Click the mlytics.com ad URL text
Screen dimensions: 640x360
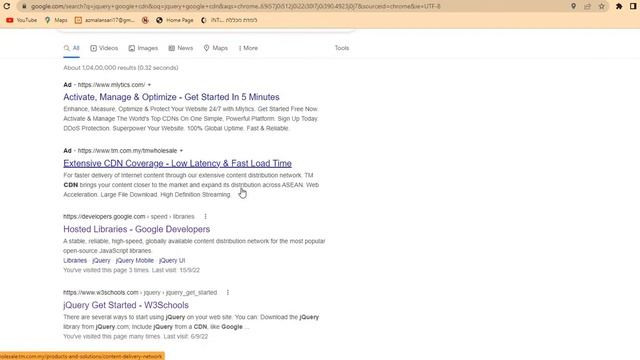(x=111, y=85)
